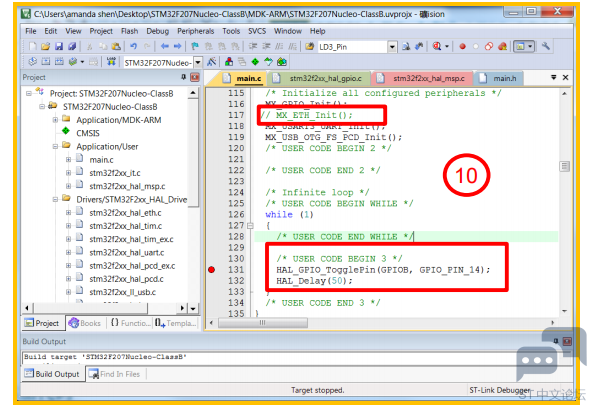The height and width of the screenshot is (410, 595).
Task: Open the Project menu
Action: pyautogui.click(x=101, y=31)
